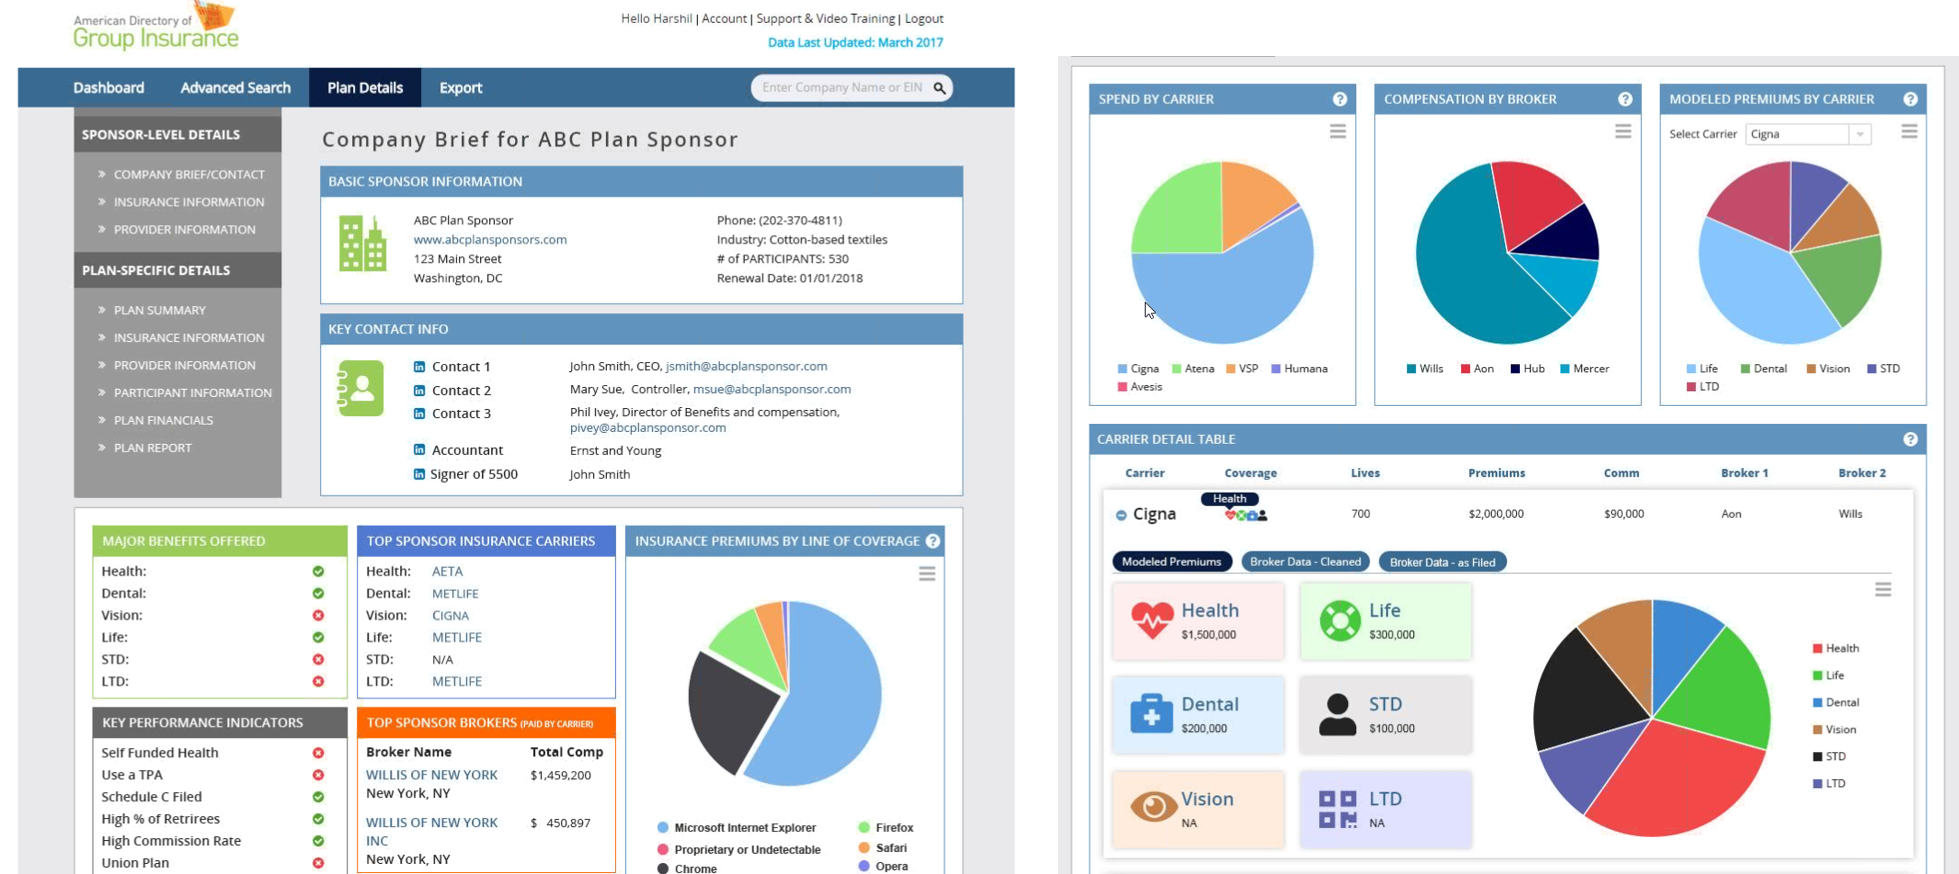The image size is (1959, 874).
Task: Click the green building sponsor icon
Action: click(362, 243)
